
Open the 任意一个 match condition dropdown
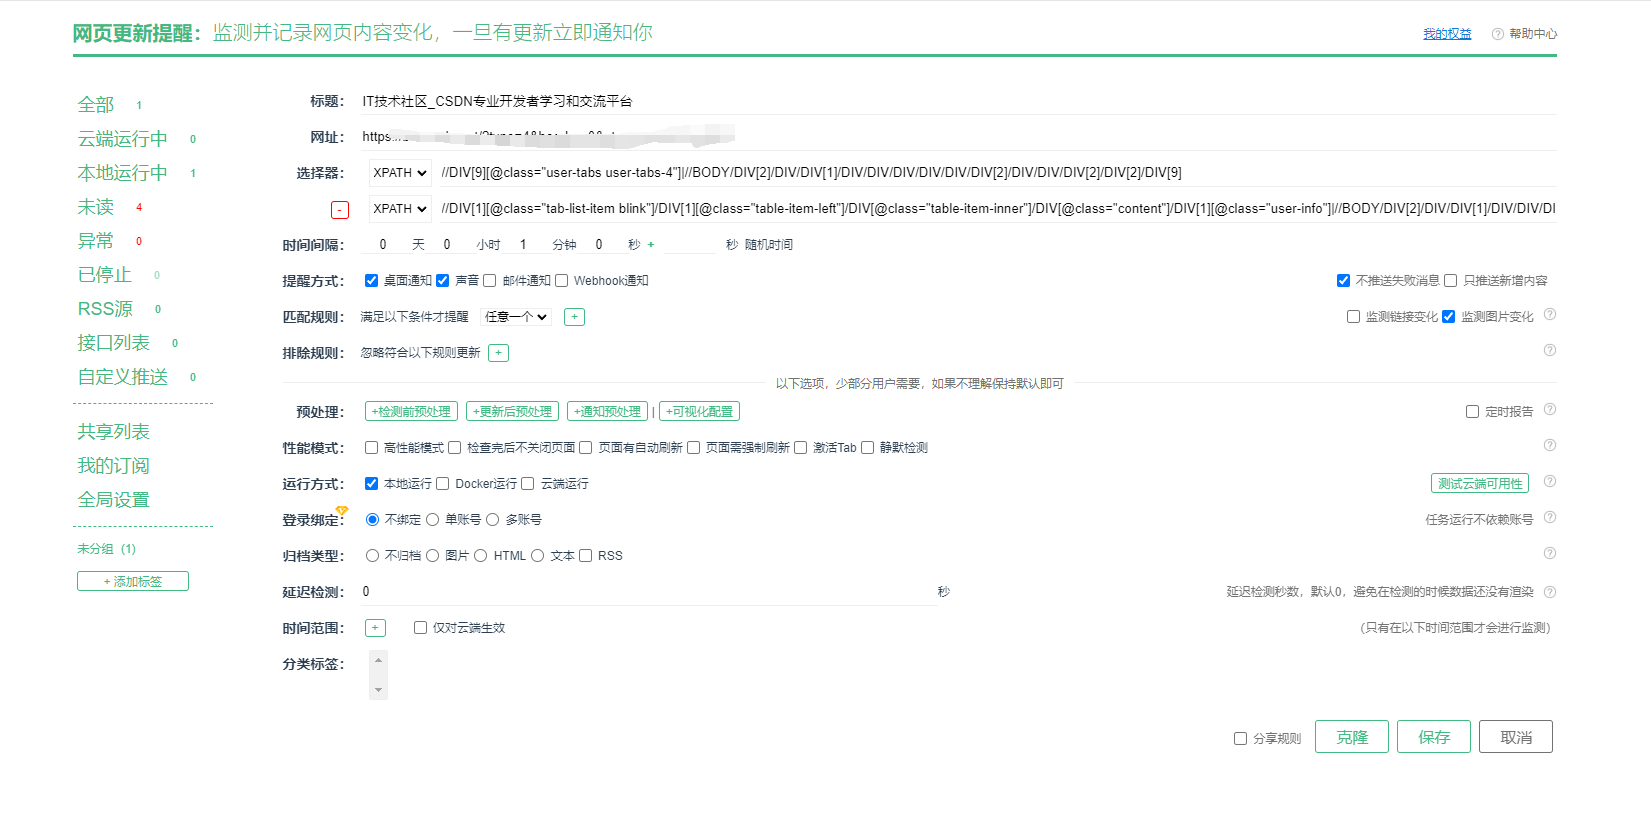point(516,317)
